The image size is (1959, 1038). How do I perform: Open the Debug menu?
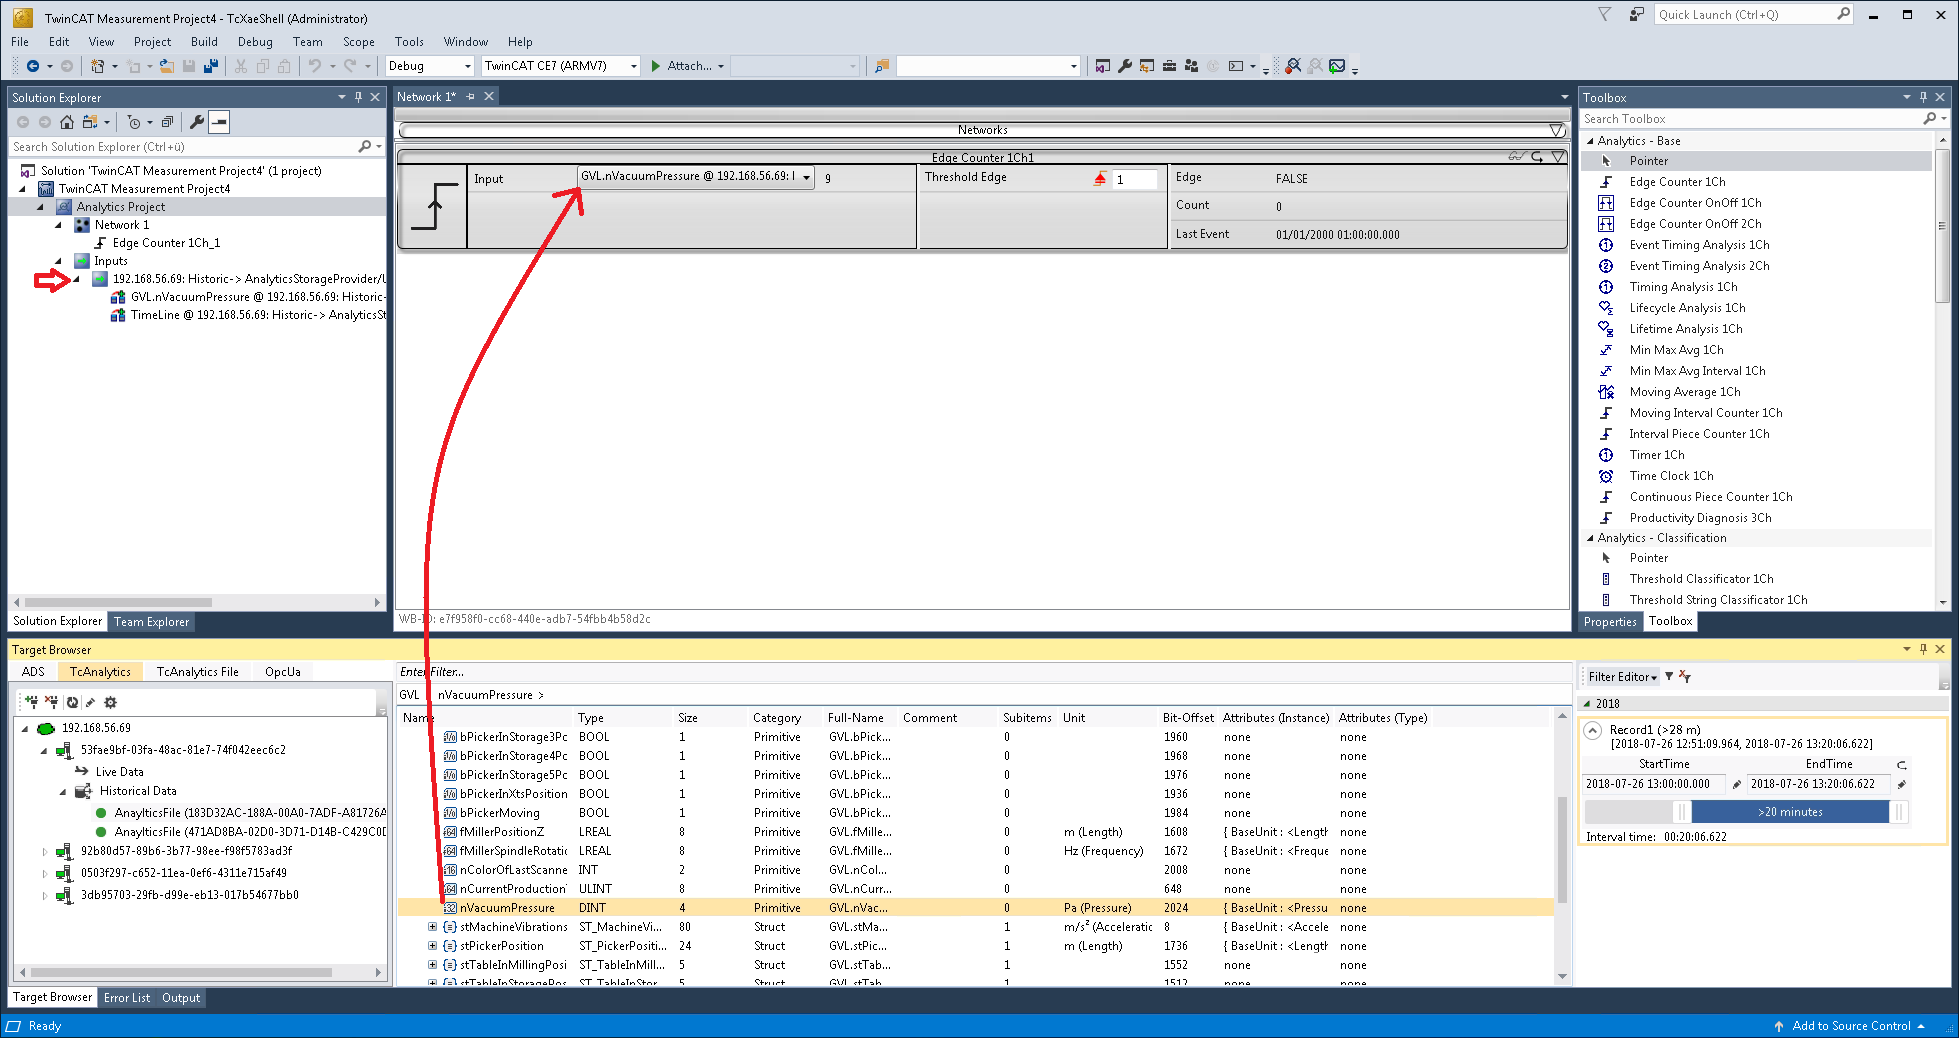(255, 42)
